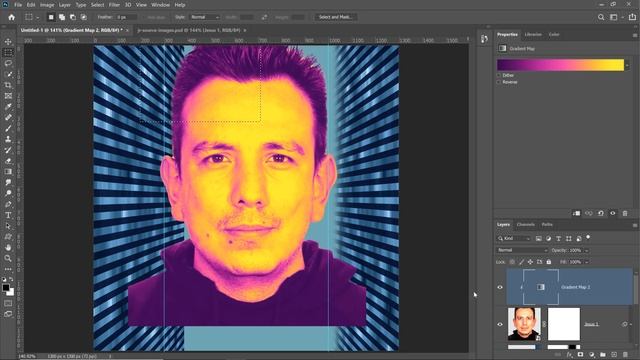
Task: Clip adjustment to layer icon in Properties
Action: click(576, 213)
